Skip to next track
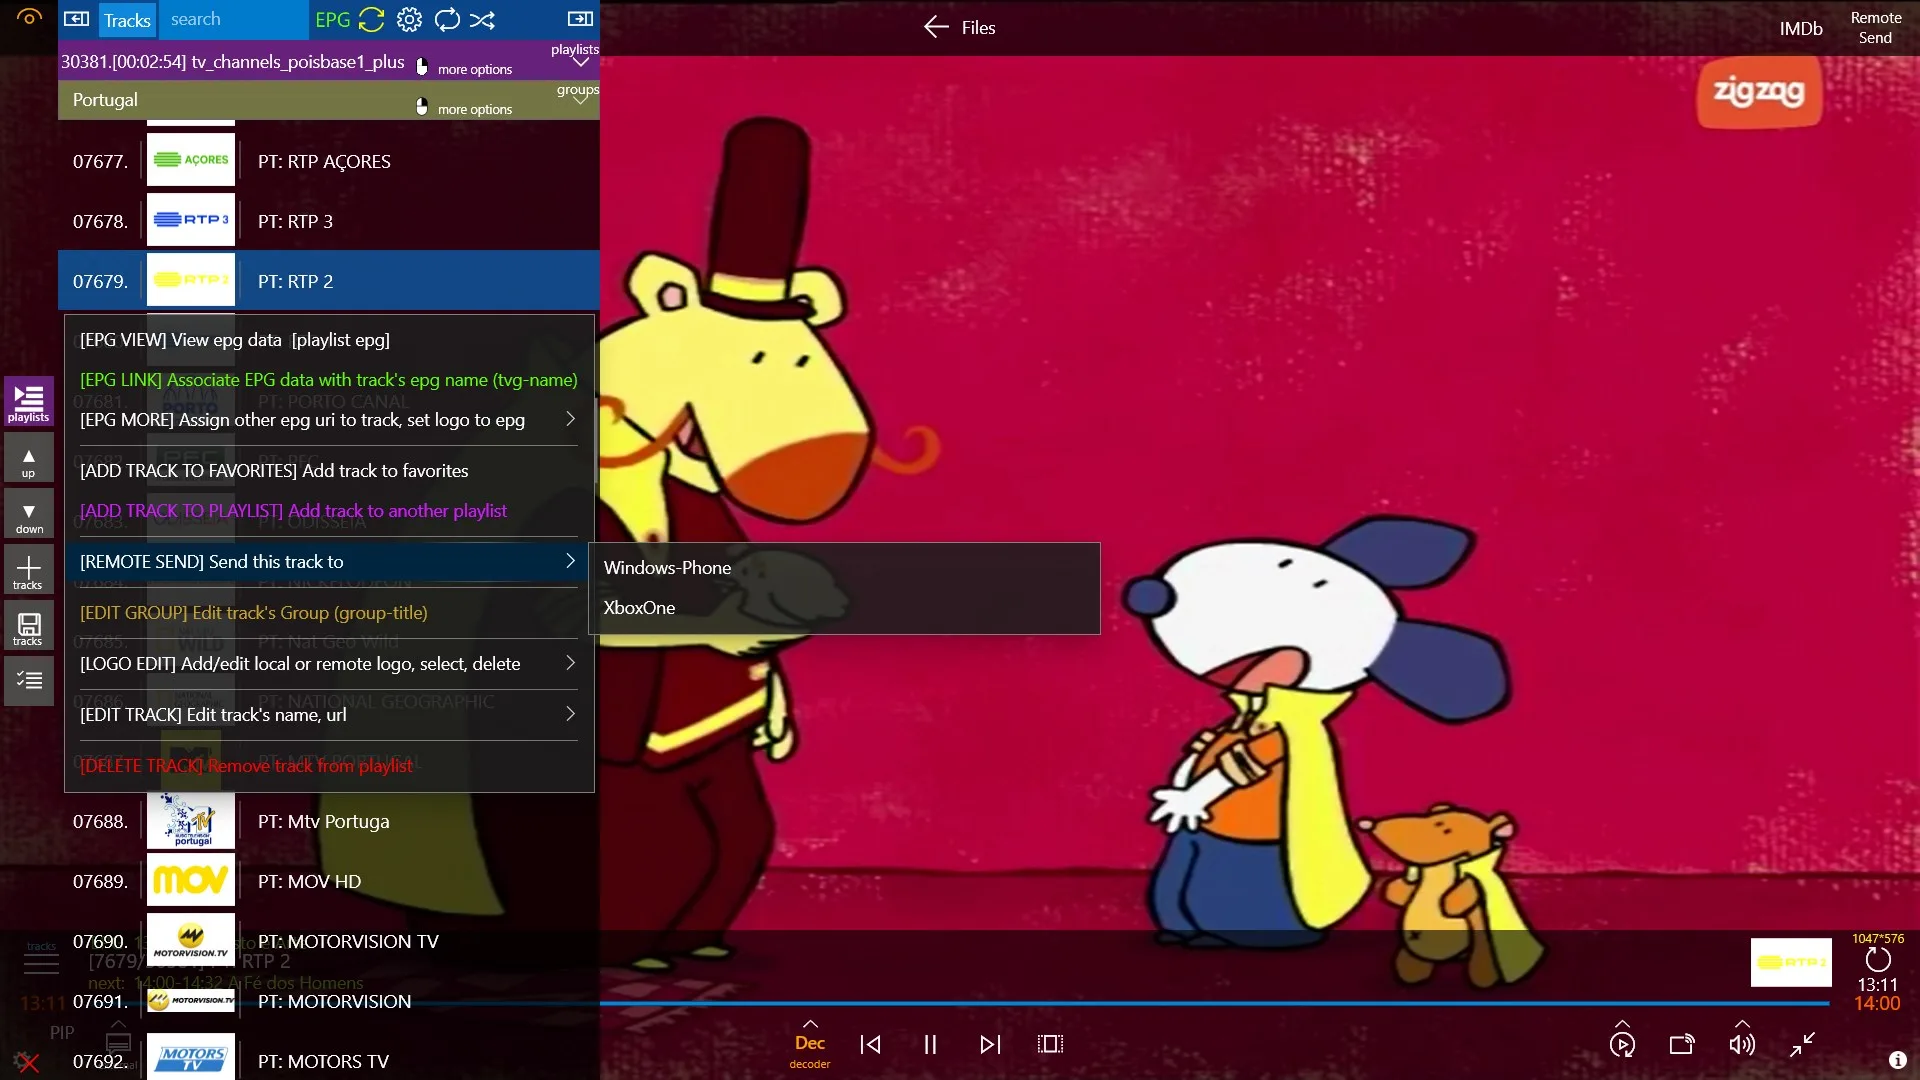The width and height of the screenshot is (1920, 1080). tap(990, 1044)
